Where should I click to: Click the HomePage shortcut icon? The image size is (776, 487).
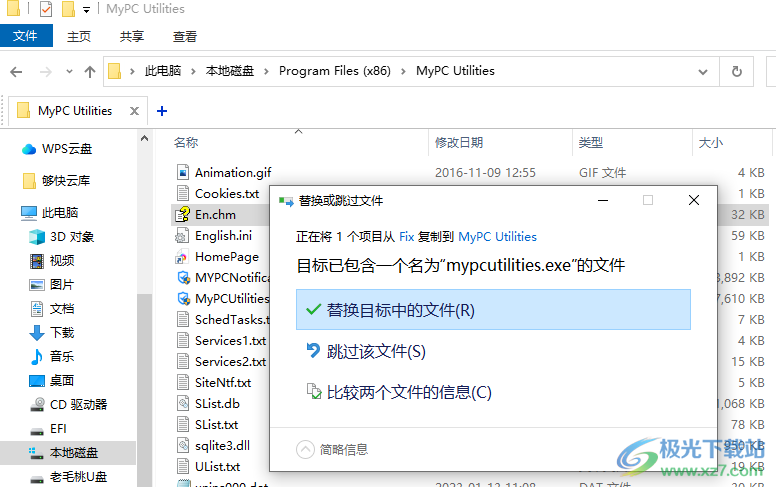click(x=182, y=257)
